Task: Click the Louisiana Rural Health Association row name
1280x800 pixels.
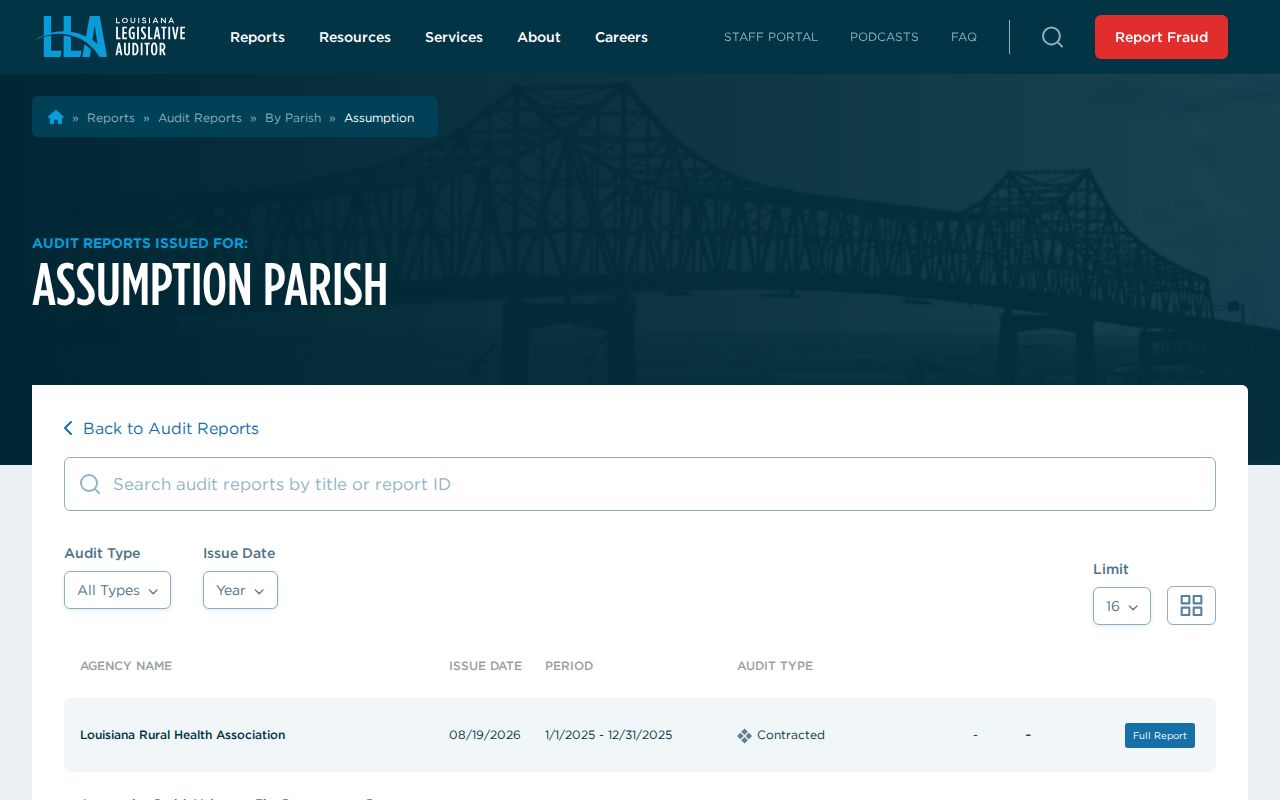Action: click(183, 735)
